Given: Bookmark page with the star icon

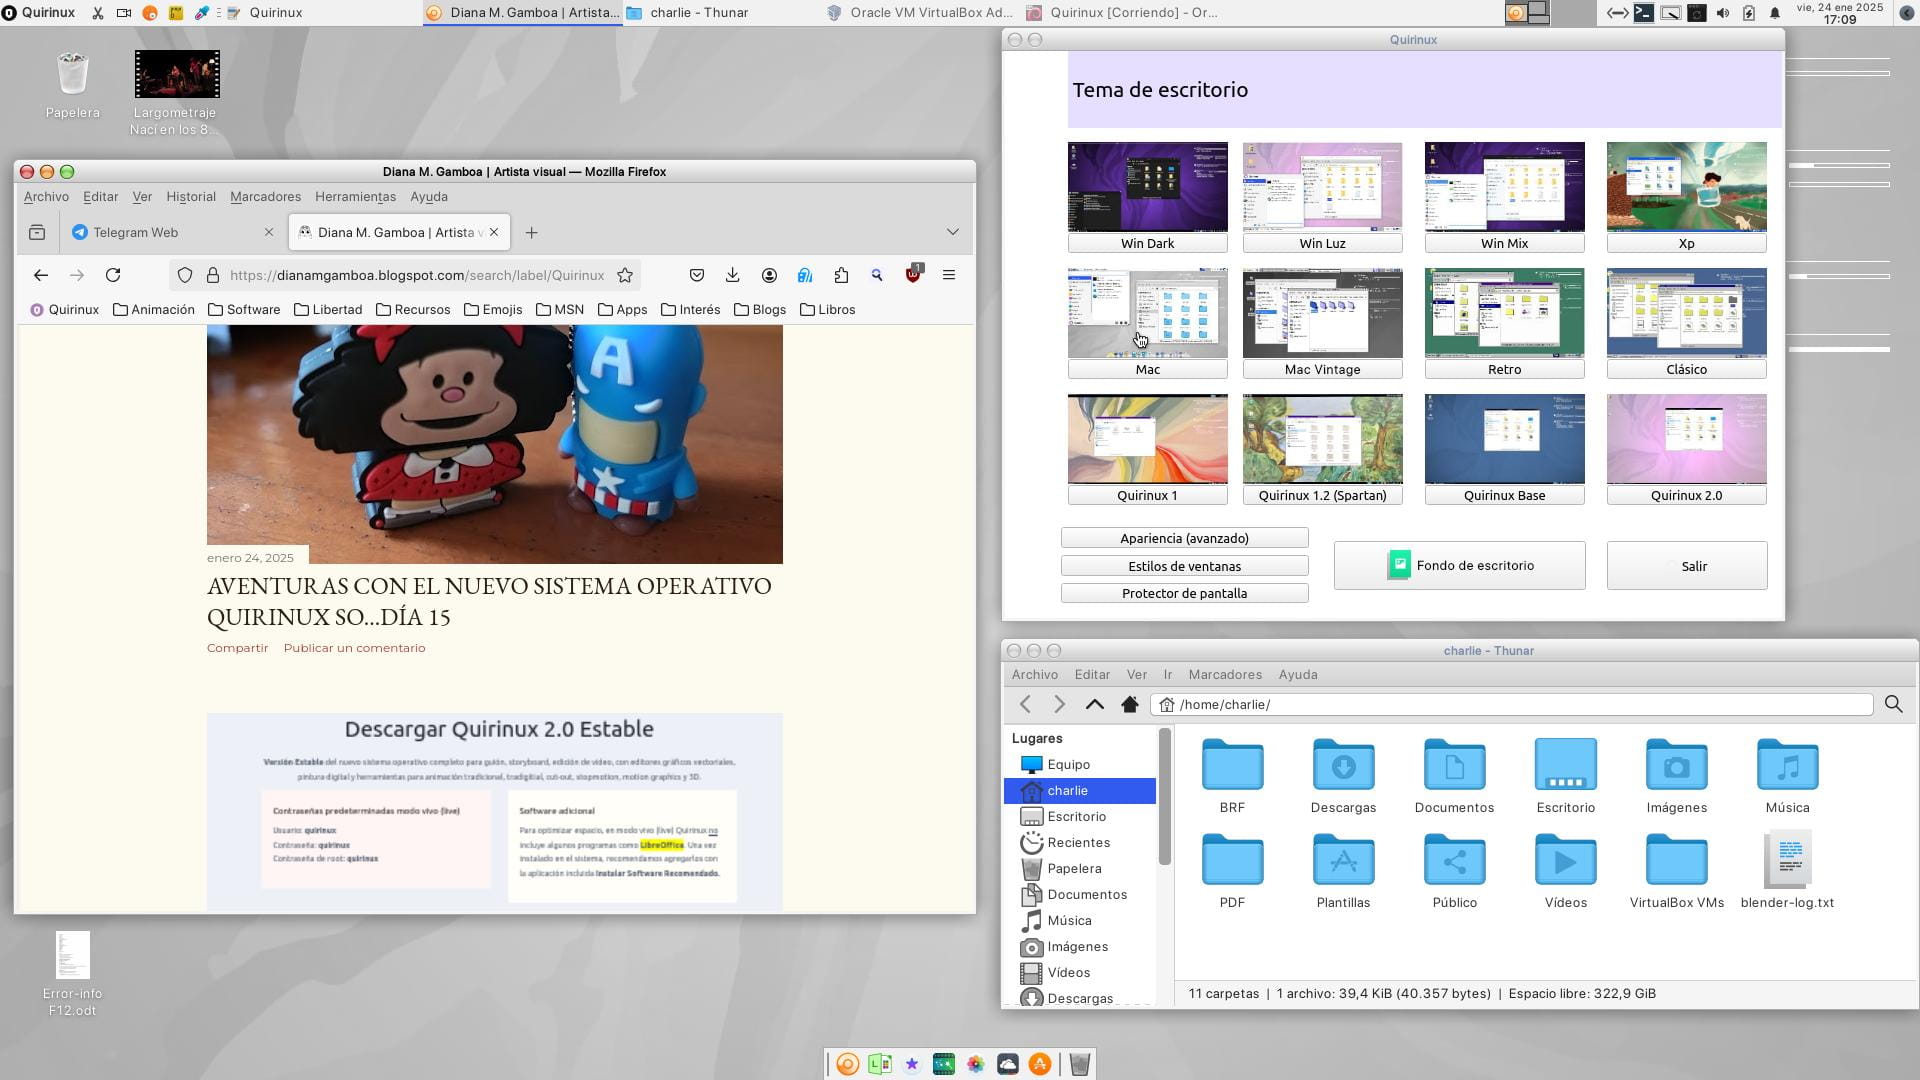Looking at the screenshot, I should click(625, 275).
